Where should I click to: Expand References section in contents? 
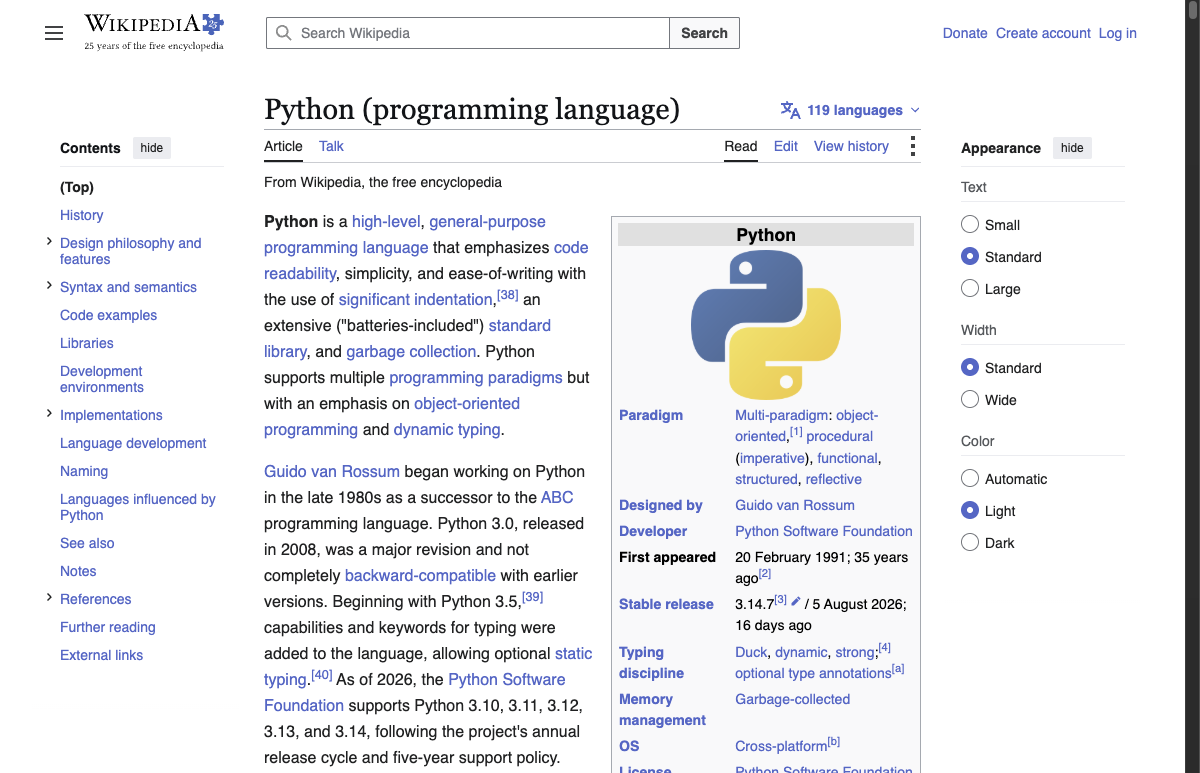(x=49, y=598)
